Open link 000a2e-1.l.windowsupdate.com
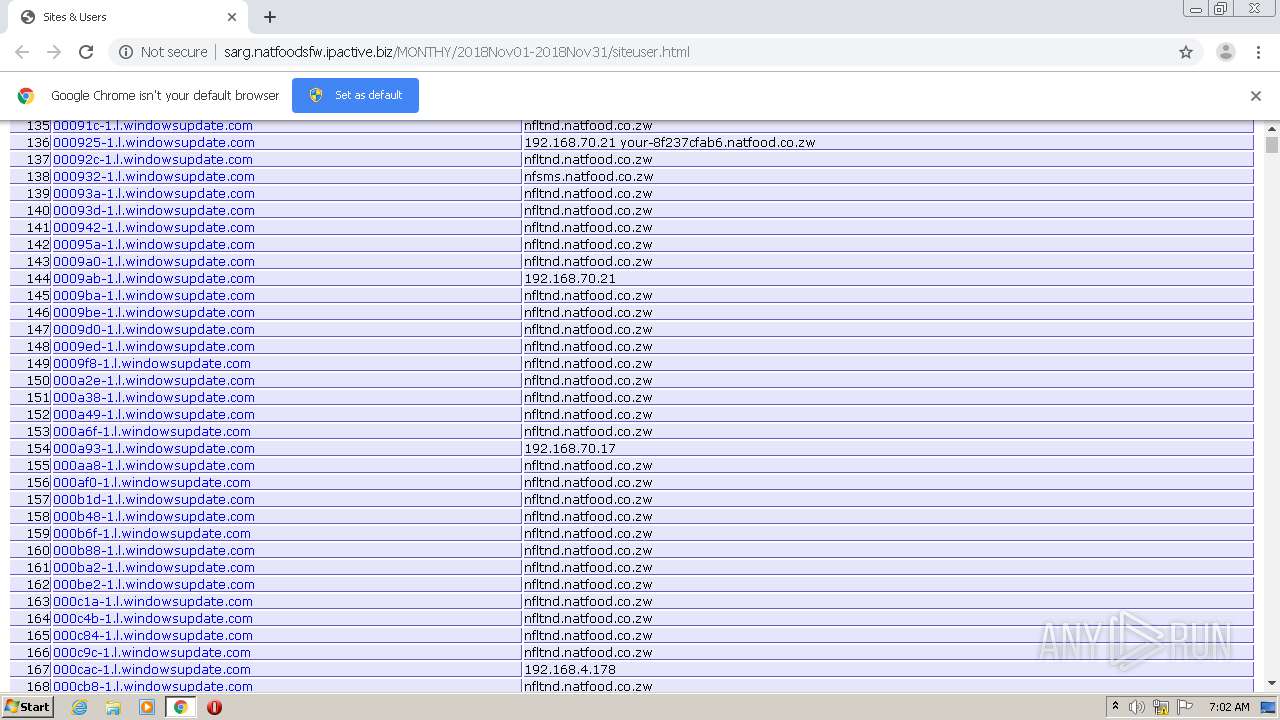 pos(154,381)
